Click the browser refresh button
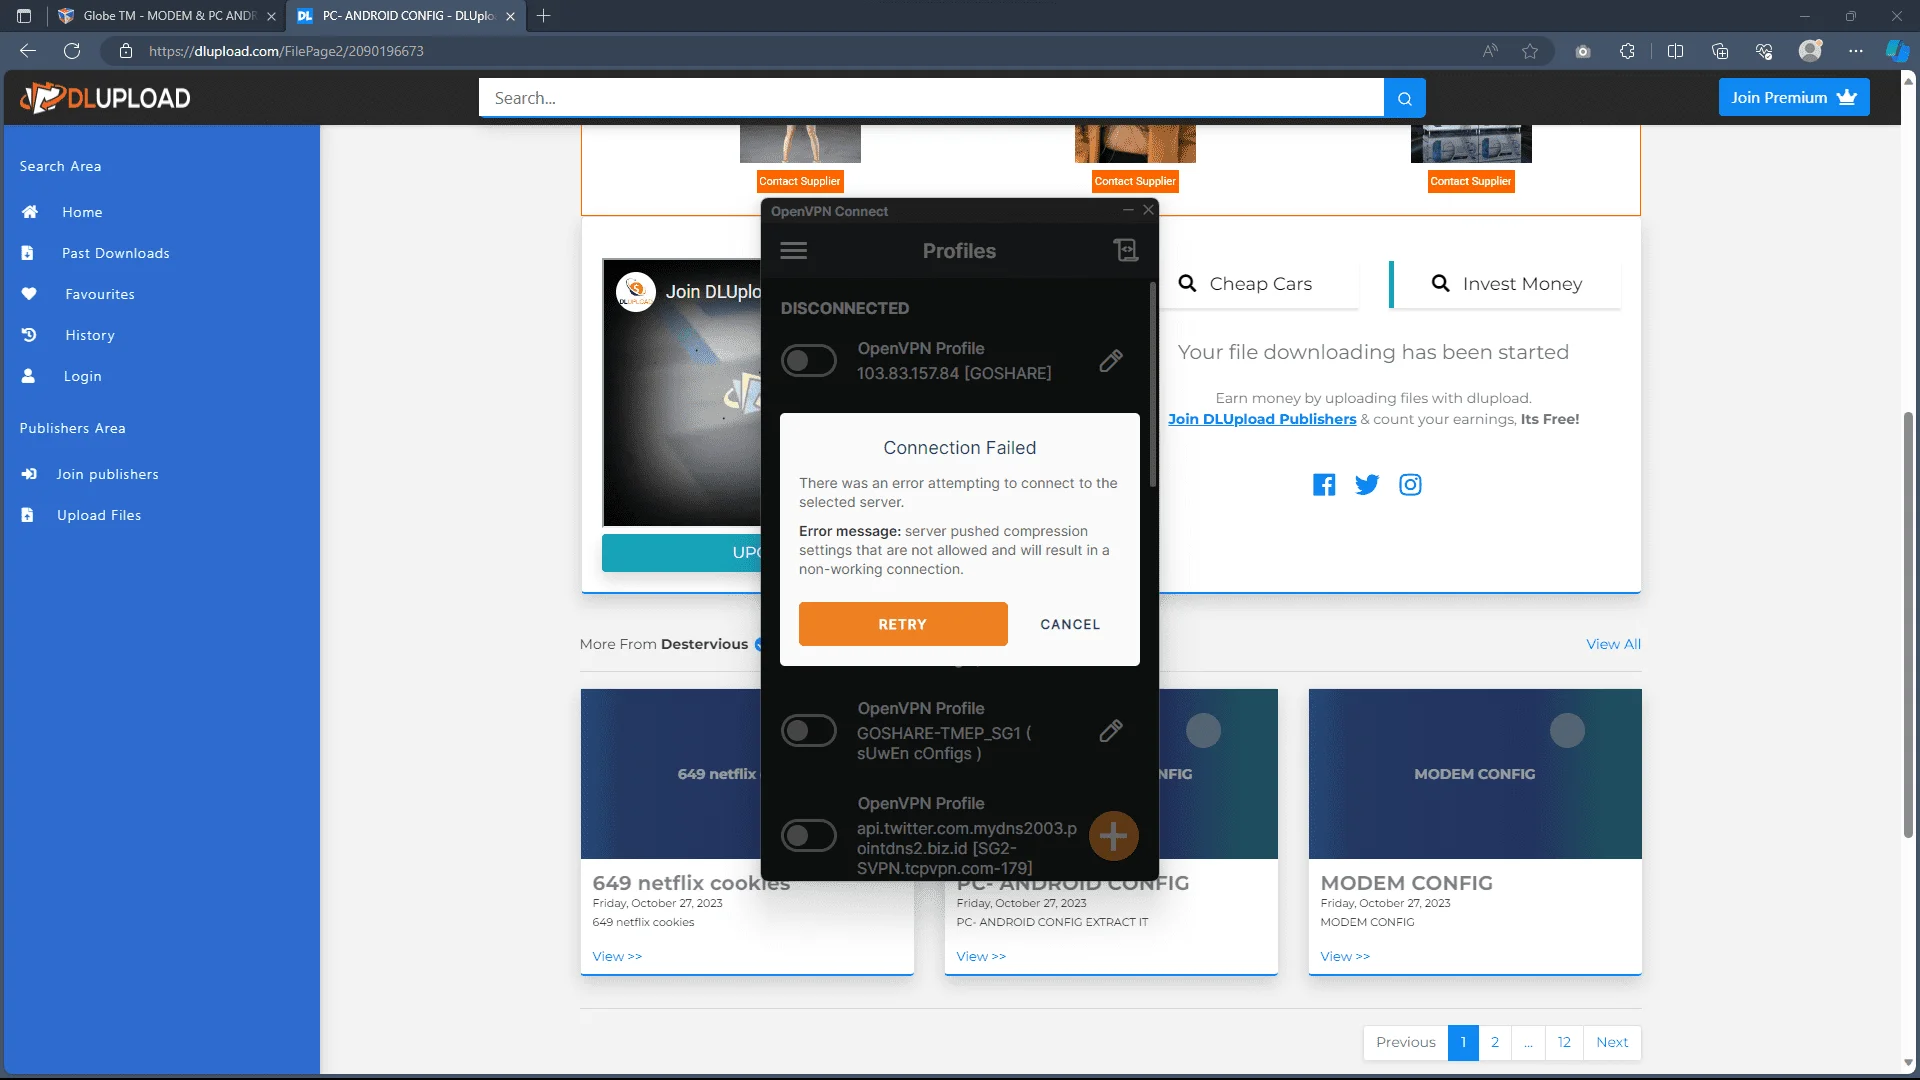 point(72,51)
